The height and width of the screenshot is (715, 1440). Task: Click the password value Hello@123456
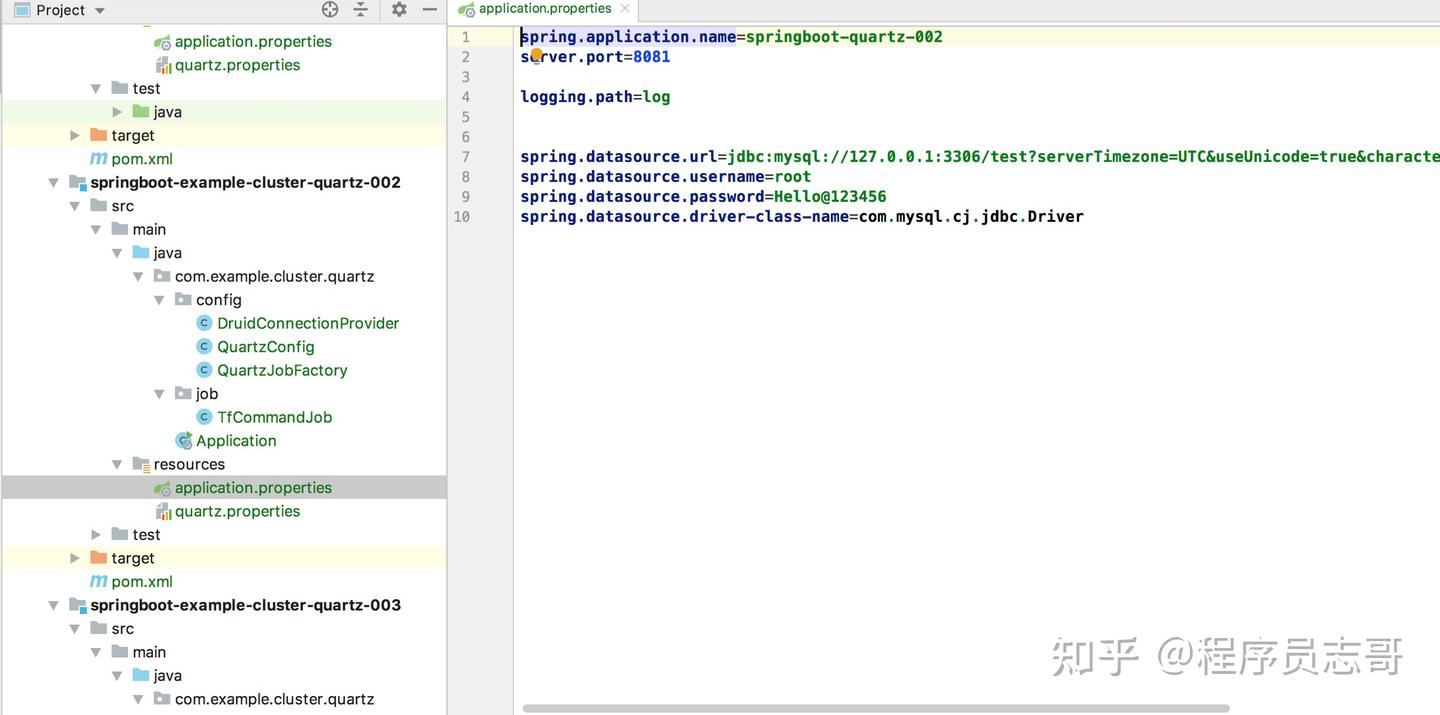click(830, 197)
